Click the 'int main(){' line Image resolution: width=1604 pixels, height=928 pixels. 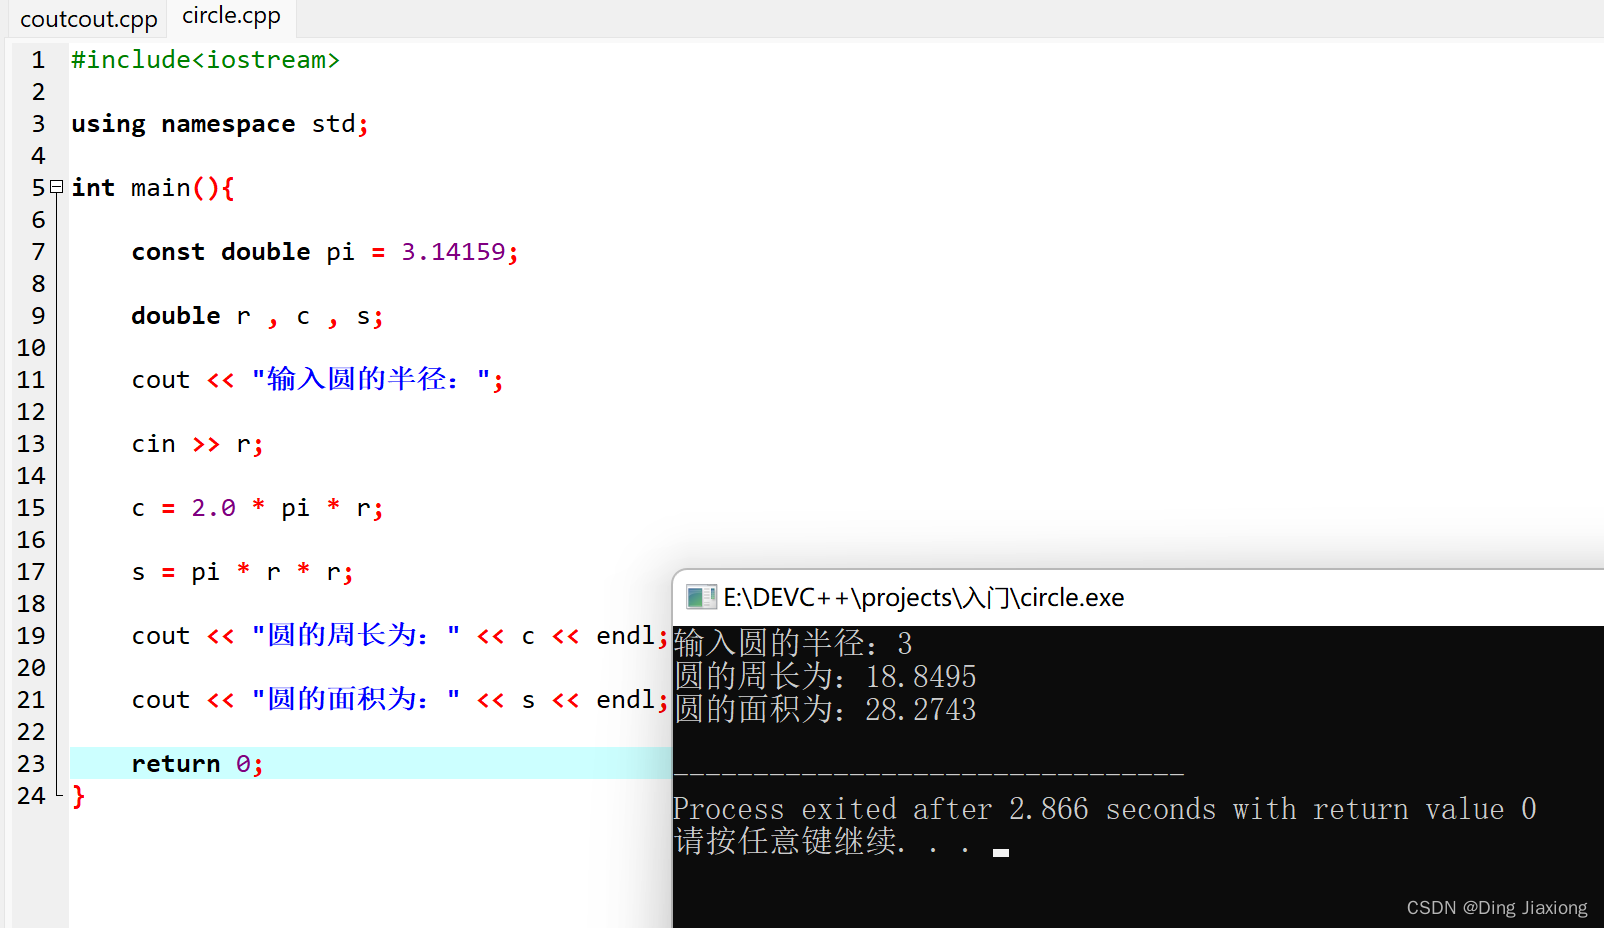click(x=153, y=188)
